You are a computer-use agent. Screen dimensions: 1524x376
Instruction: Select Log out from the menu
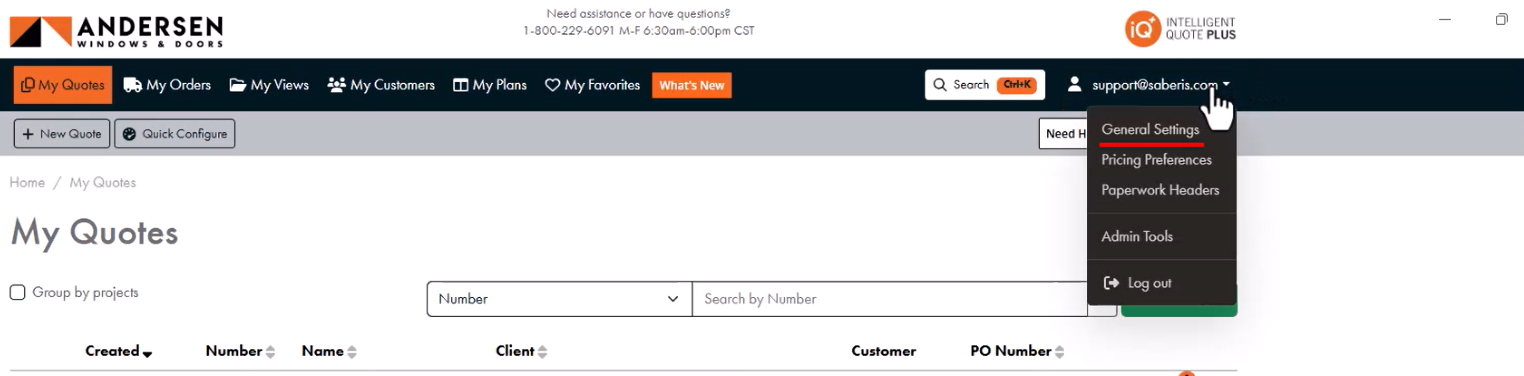coord(1137,283)
